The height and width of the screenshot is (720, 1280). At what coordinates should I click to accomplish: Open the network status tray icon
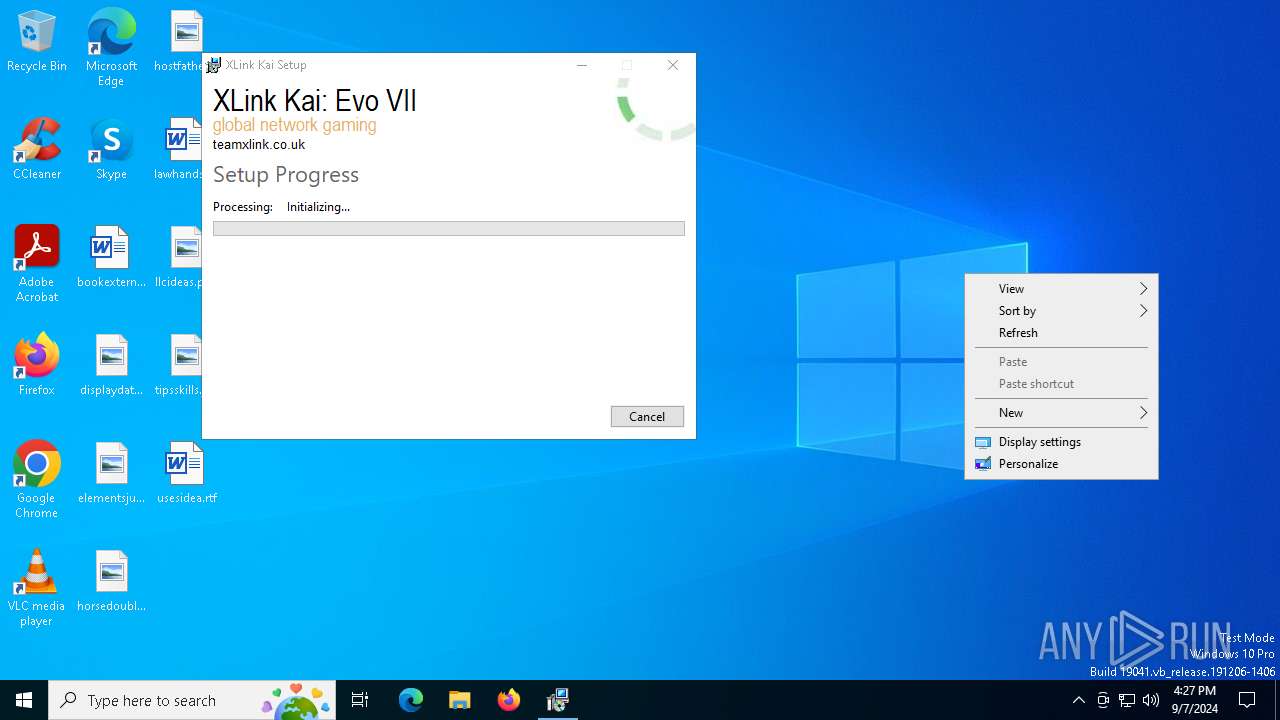[x=1127, y=700]
